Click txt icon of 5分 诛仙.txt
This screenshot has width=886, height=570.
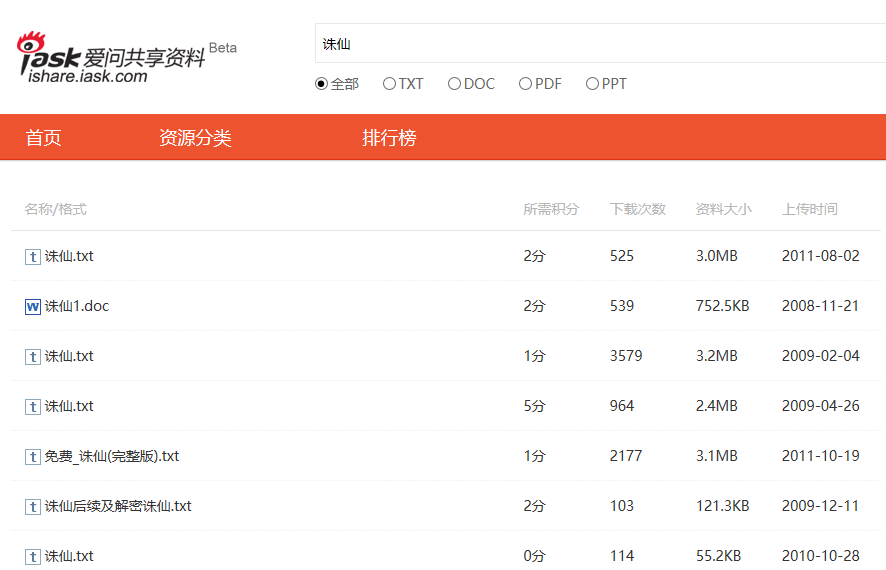pyautogui.click(x=33, y=407)
